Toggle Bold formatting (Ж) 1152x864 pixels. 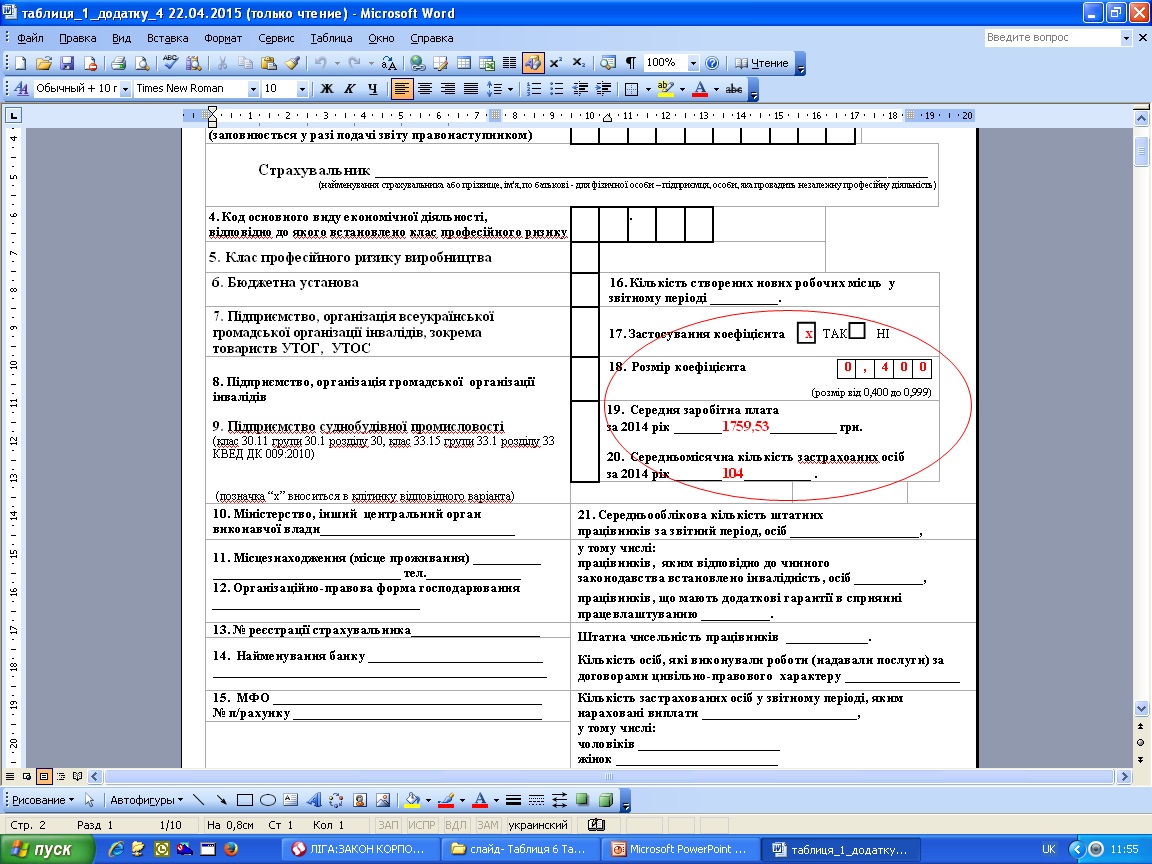(326, 89)
